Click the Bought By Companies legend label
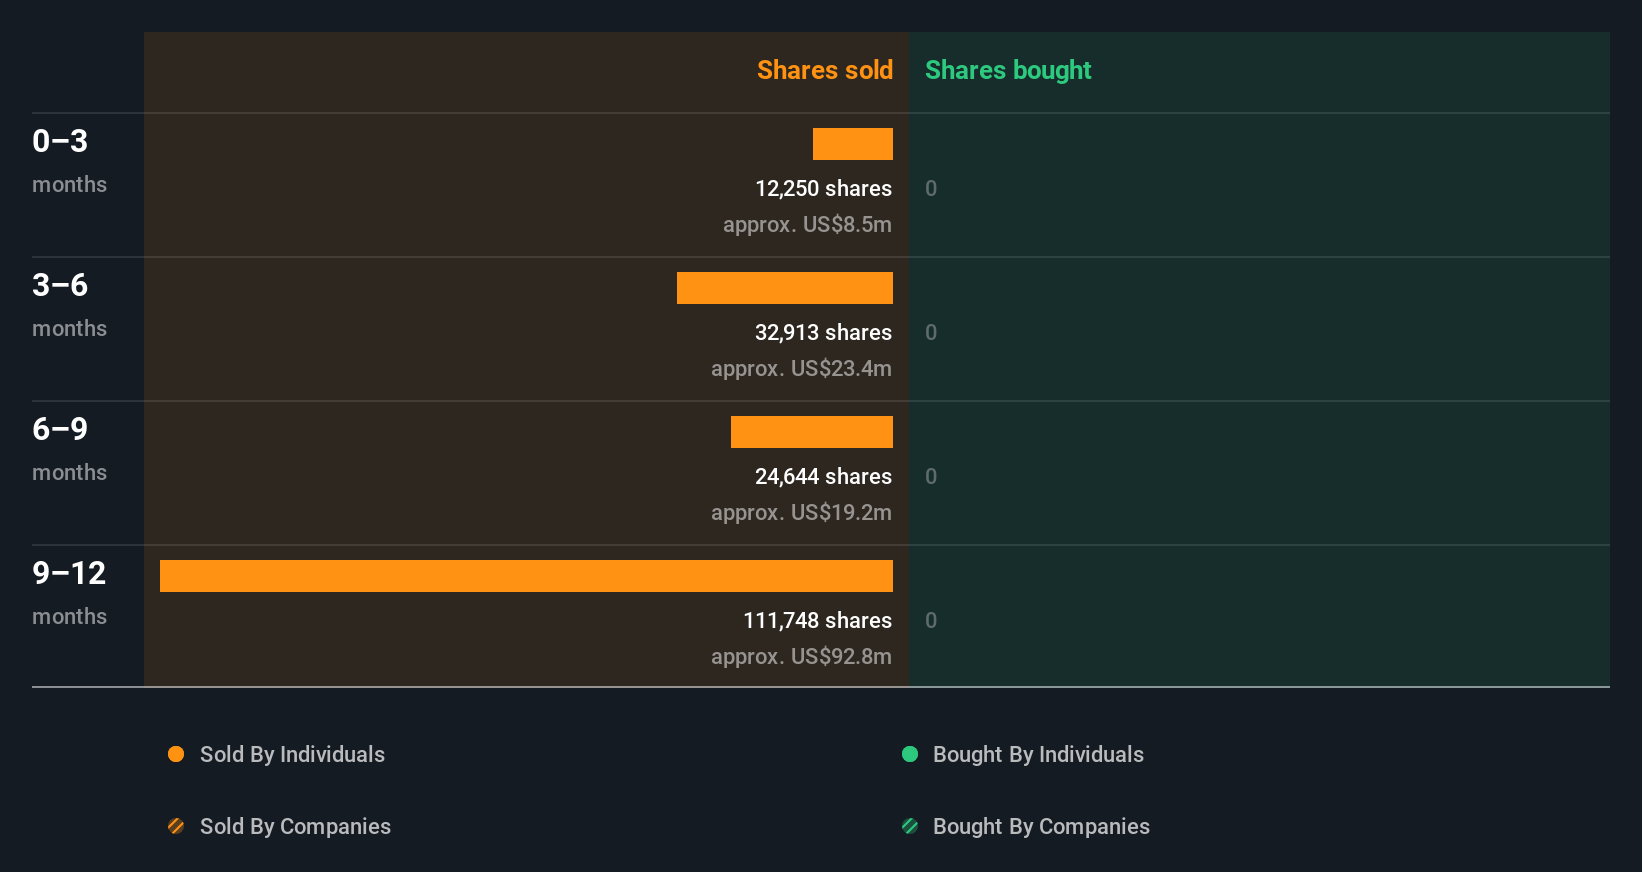The width and height of the screenshot is (1642, 872). pos(1041,826)
